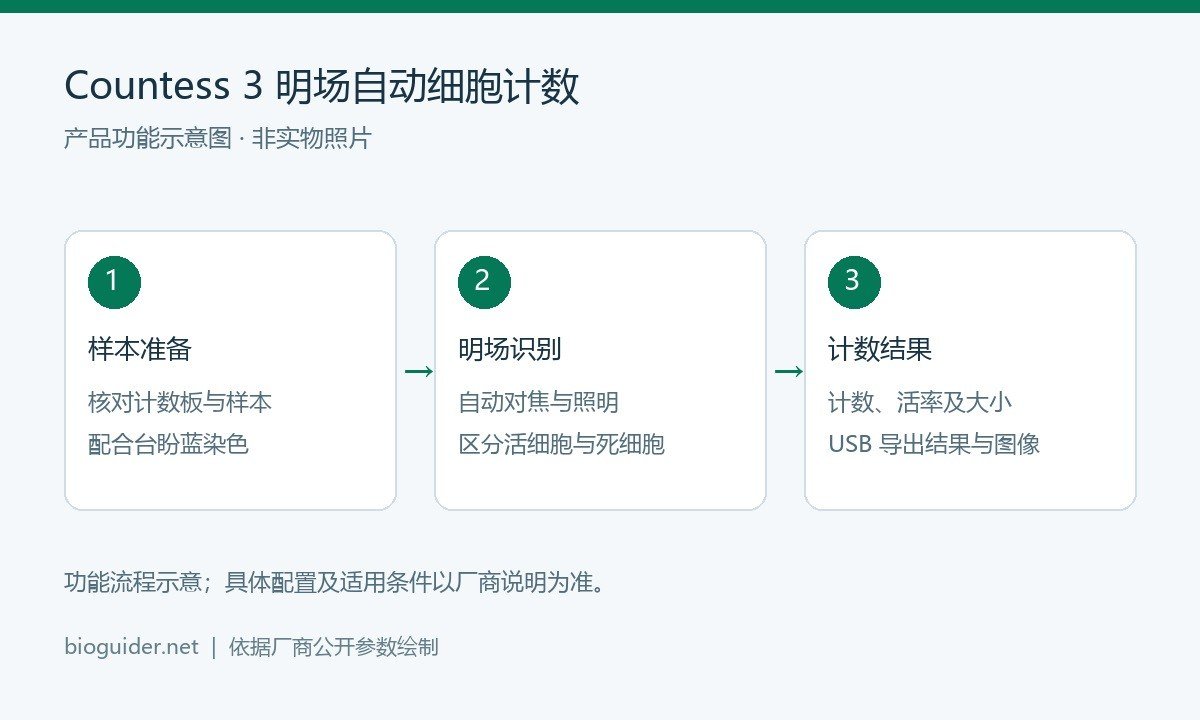The width and height of the screenshot is (1200, 720).
Task: Click the text "核对计数板与样本"
Action: coord(180,402)
